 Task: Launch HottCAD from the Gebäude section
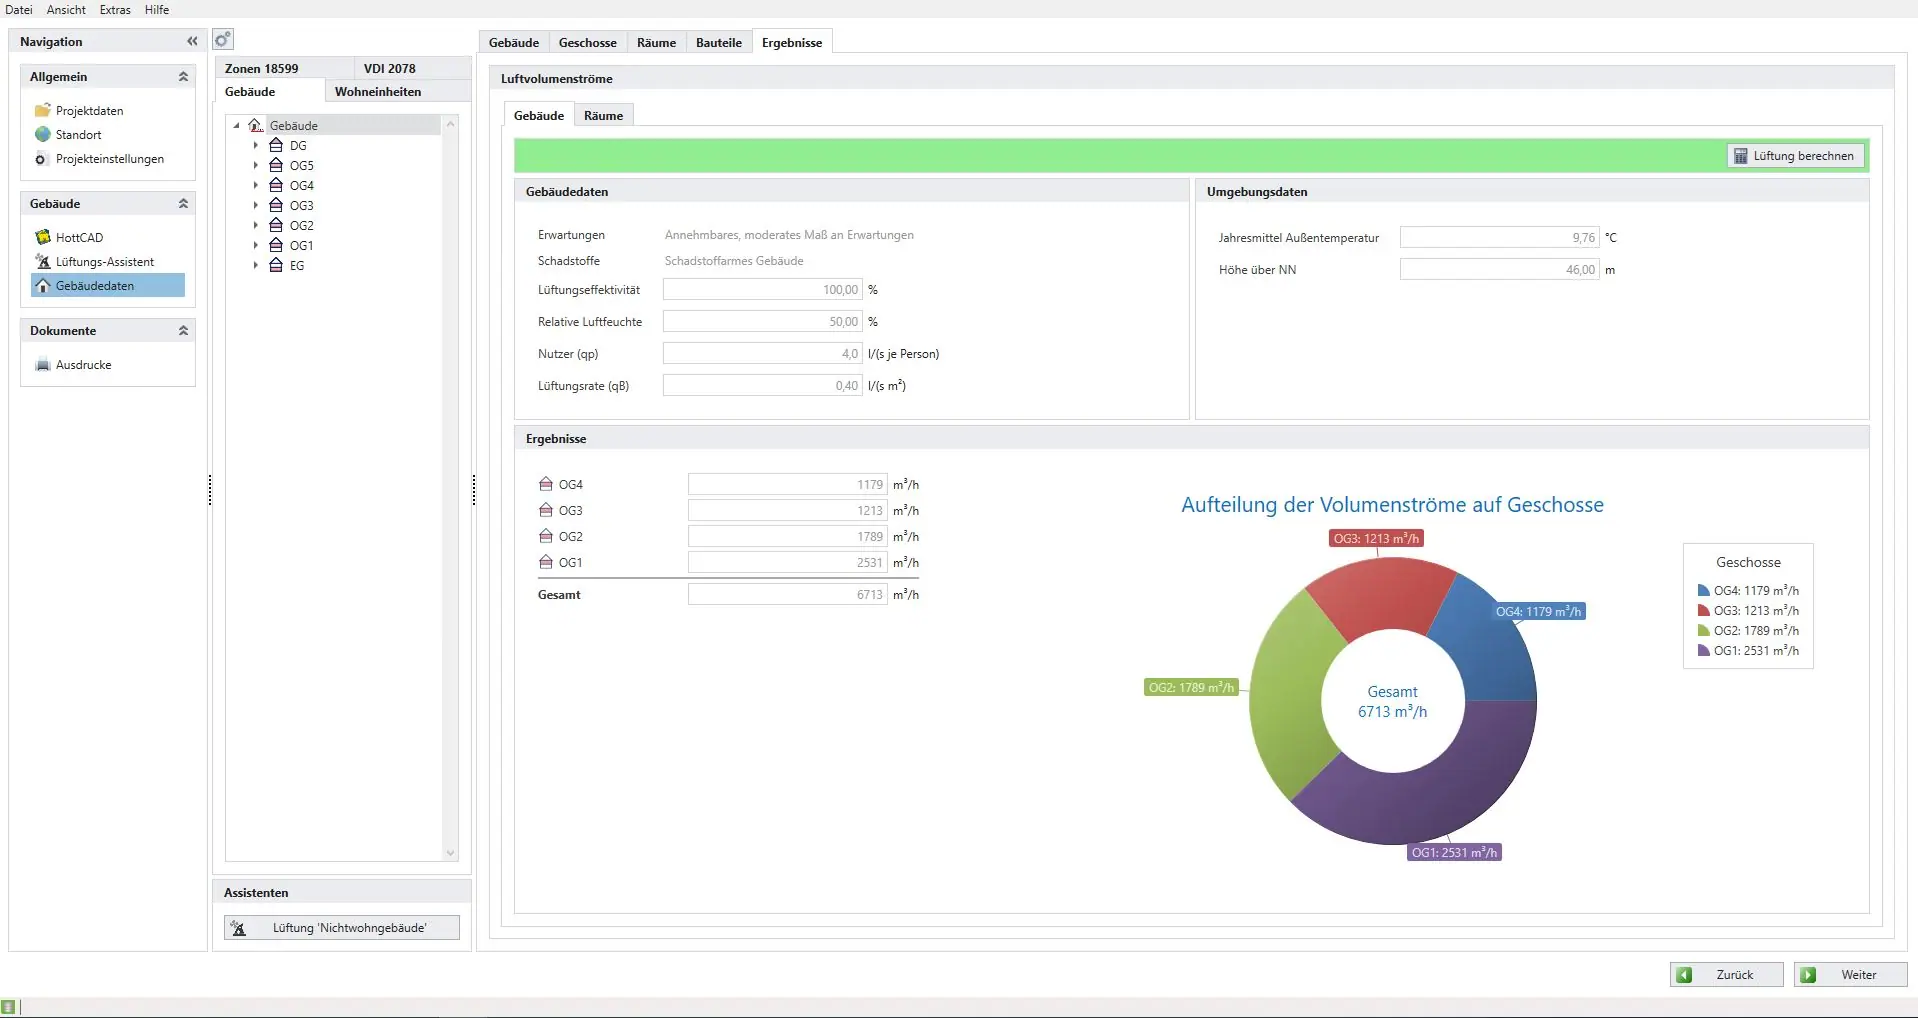pyautogui.click(x=79, y=238)
